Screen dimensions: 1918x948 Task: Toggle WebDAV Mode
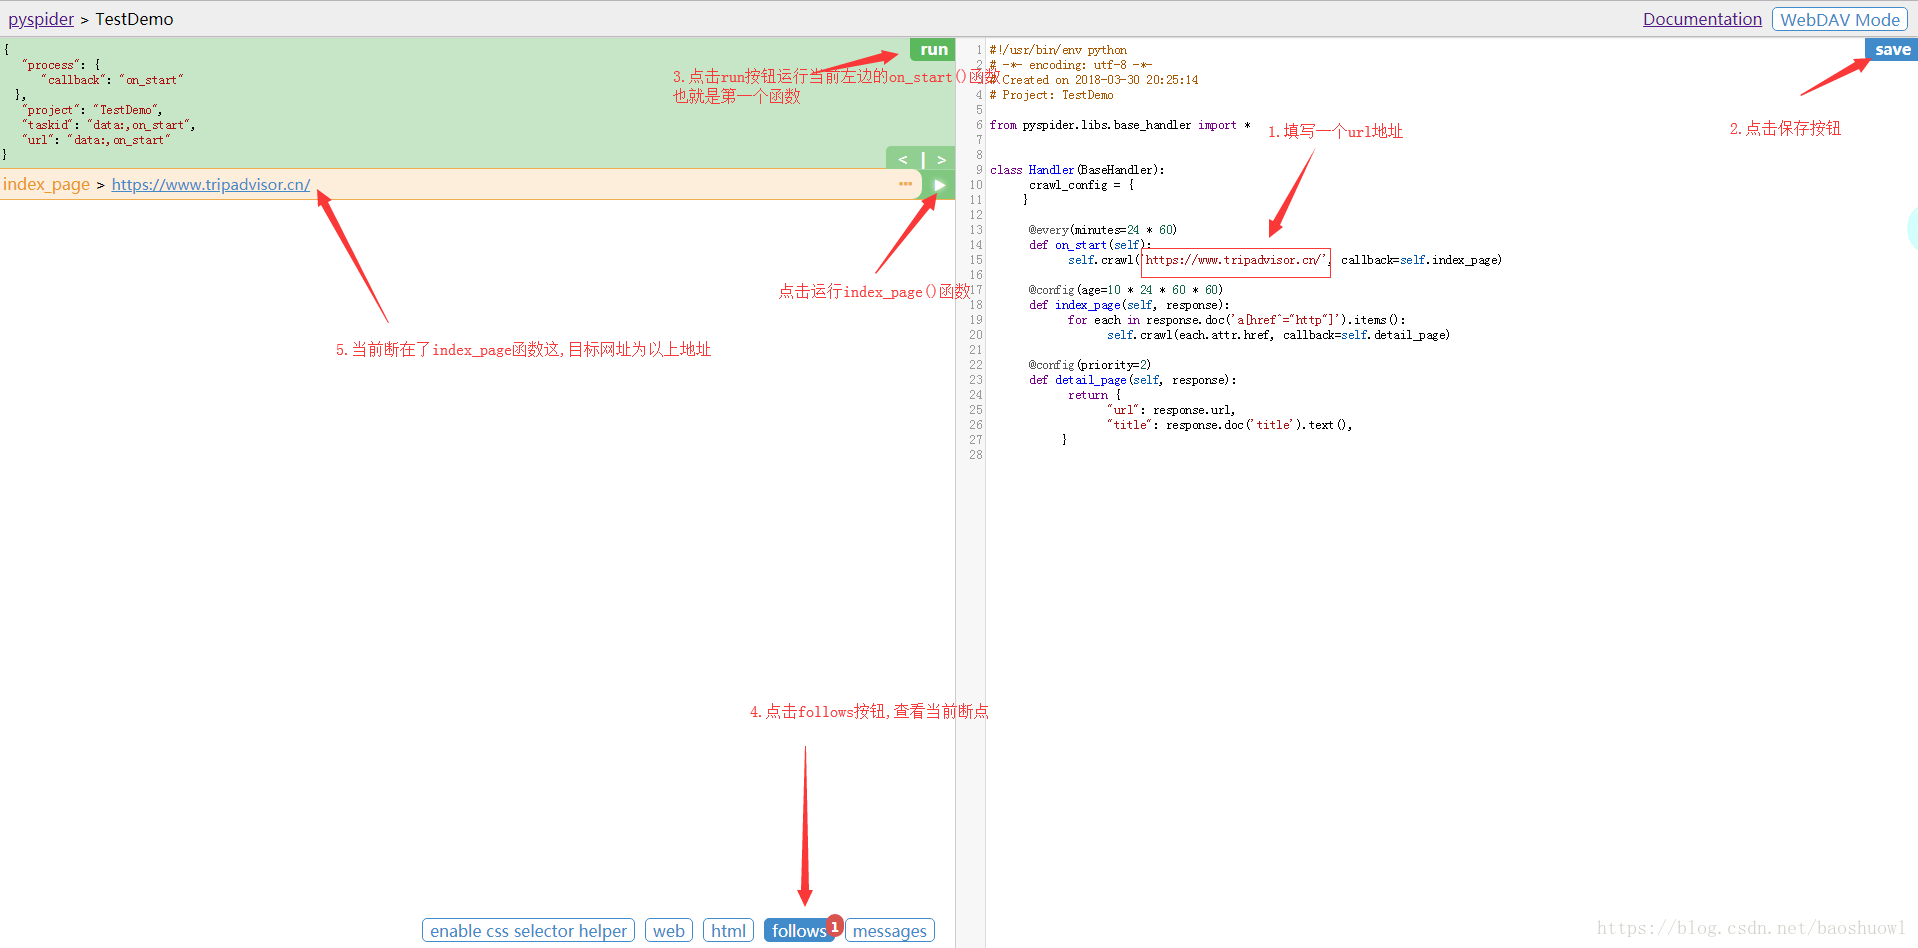tap(1838, 19)
